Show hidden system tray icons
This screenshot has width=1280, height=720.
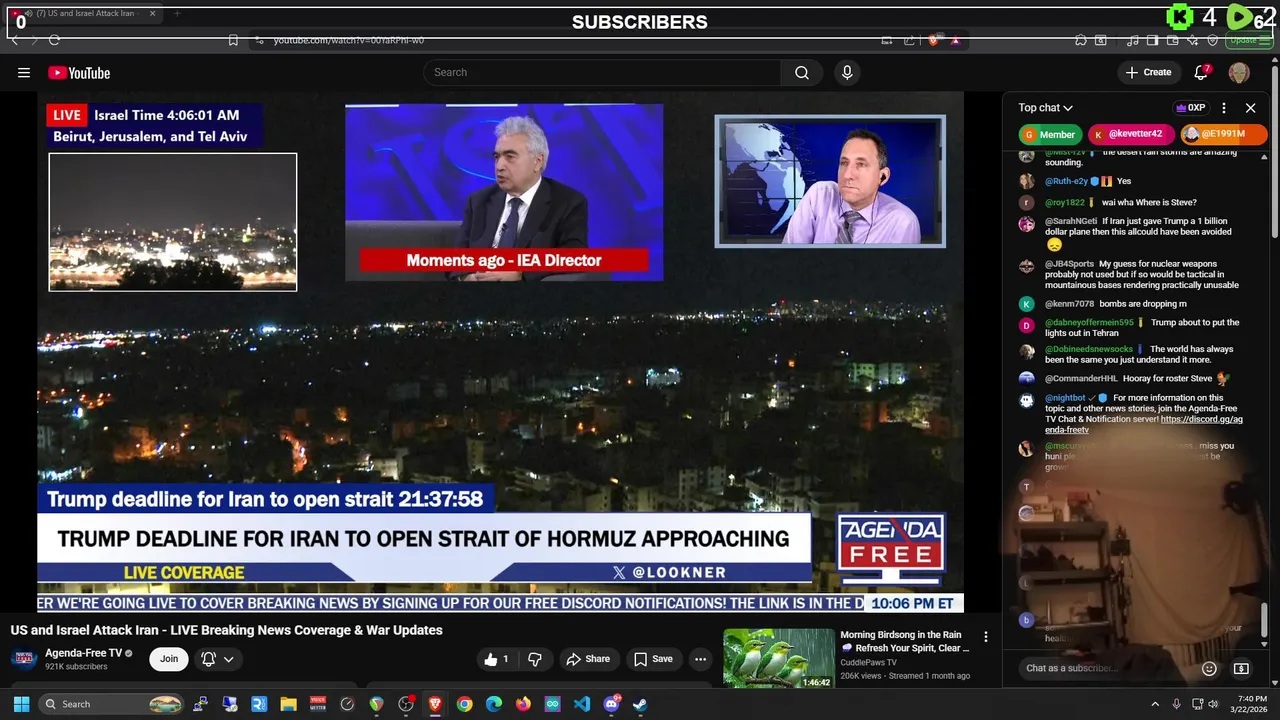tap(1155, 704)
